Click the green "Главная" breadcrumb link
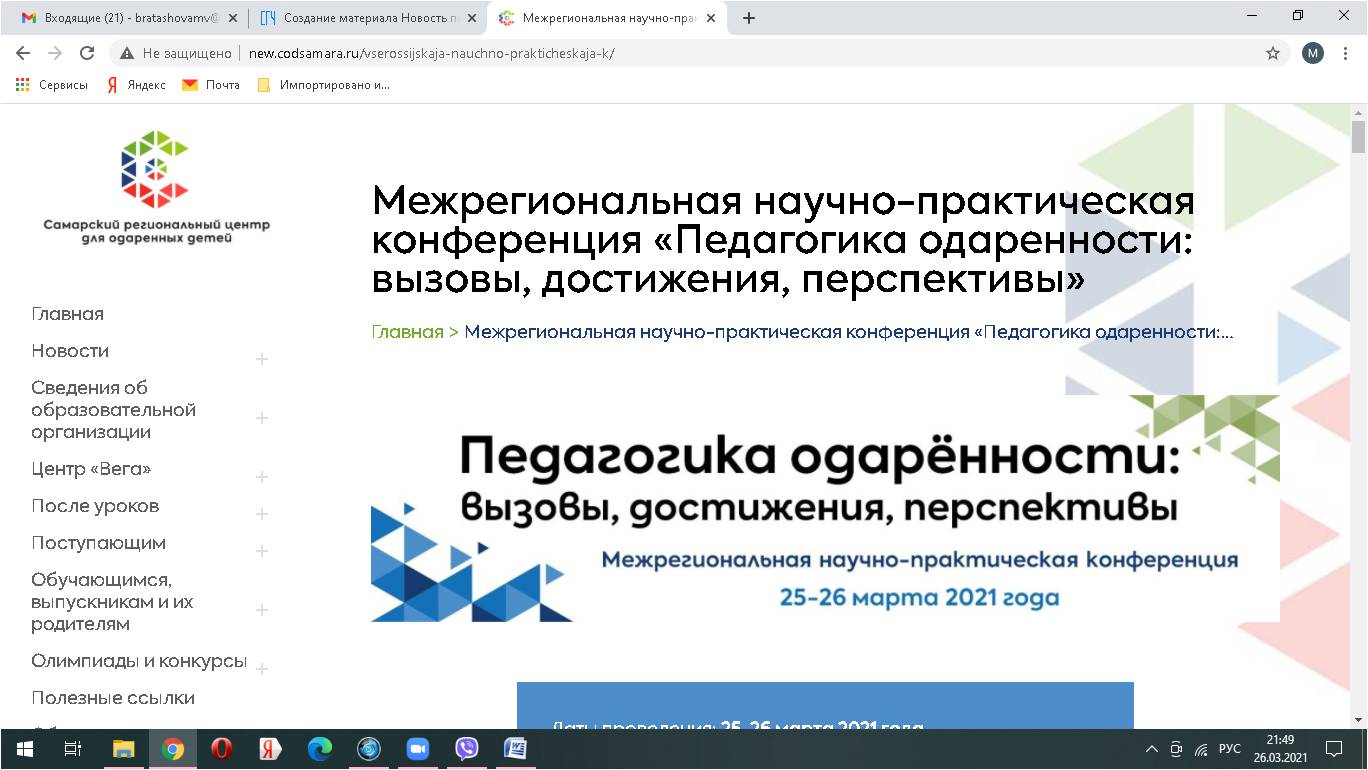Image resolution: width=1368 pixels, height=770 pixels. 407,332
